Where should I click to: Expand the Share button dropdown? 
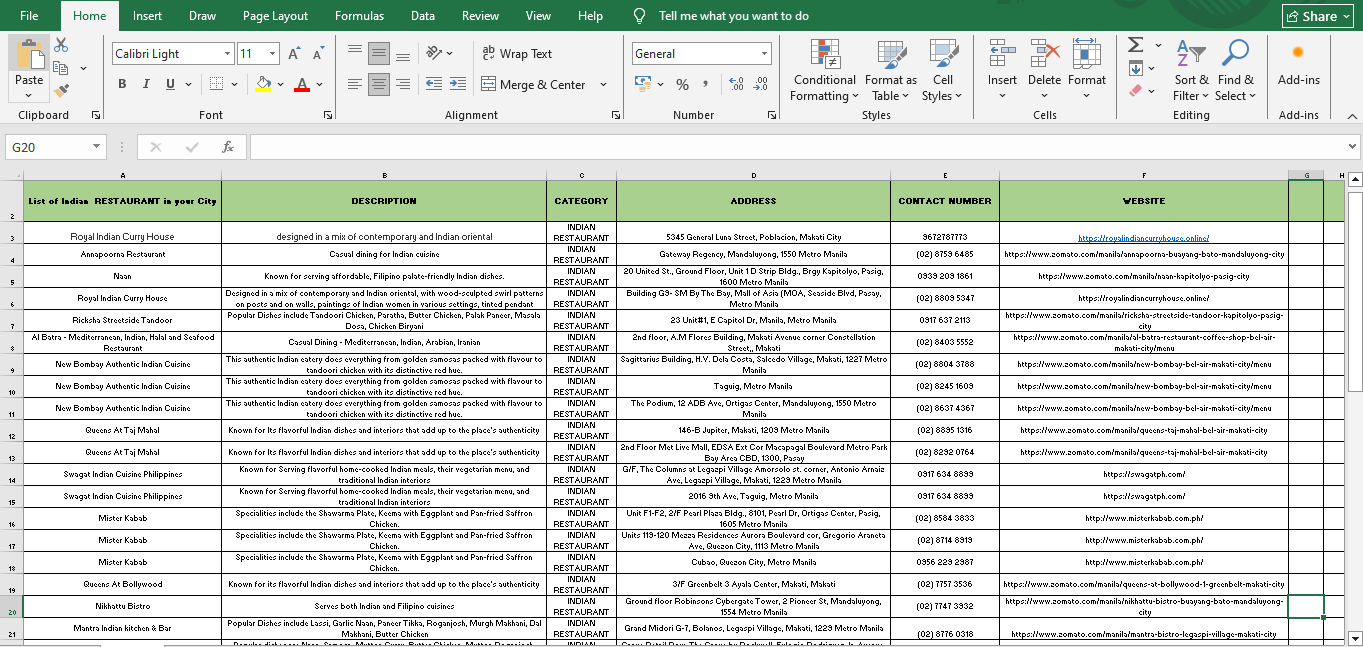(1346, 16)
